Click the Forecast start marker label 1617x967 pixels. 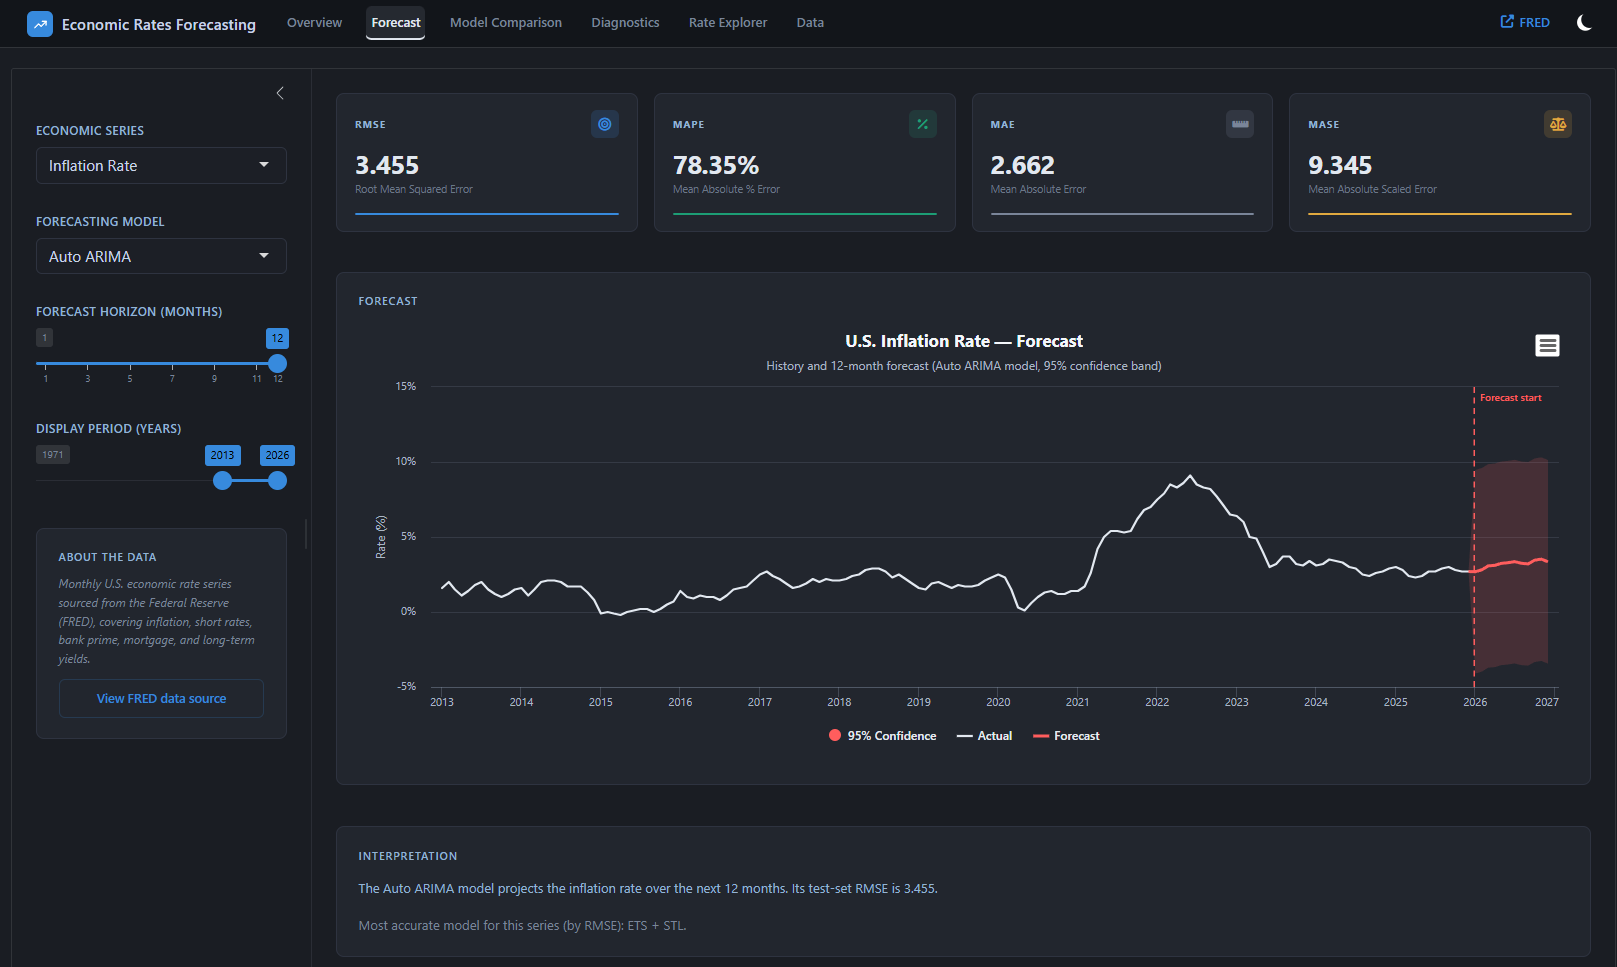pyautogui.click(x=1510, y=398)
